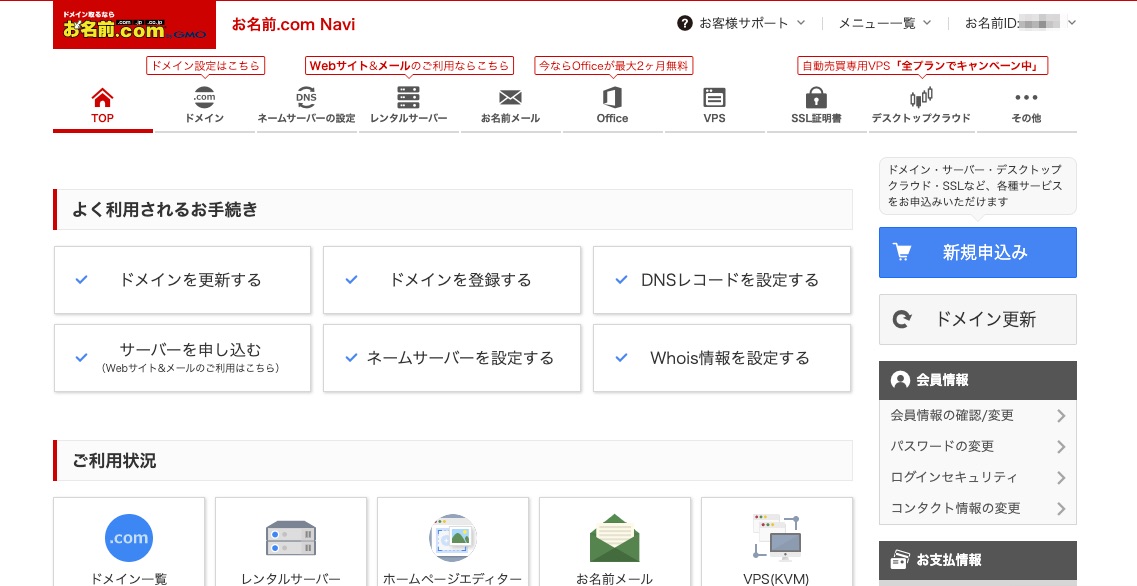Select the レンタルサーバー tab label
1137x586 pixels.
pos(408,118)
